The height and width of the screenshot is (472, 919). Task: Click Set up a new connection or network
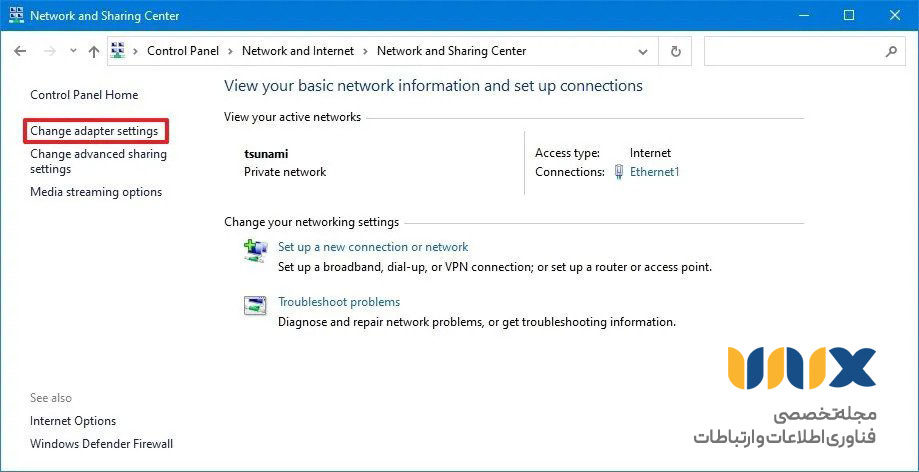coord(373,247)
